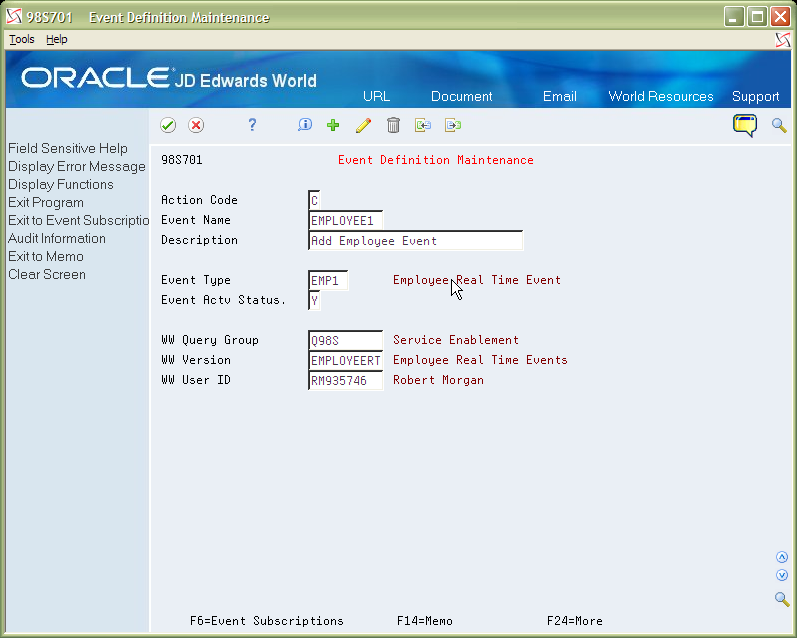Click the Event Actv Status field

tap(314, 300)
